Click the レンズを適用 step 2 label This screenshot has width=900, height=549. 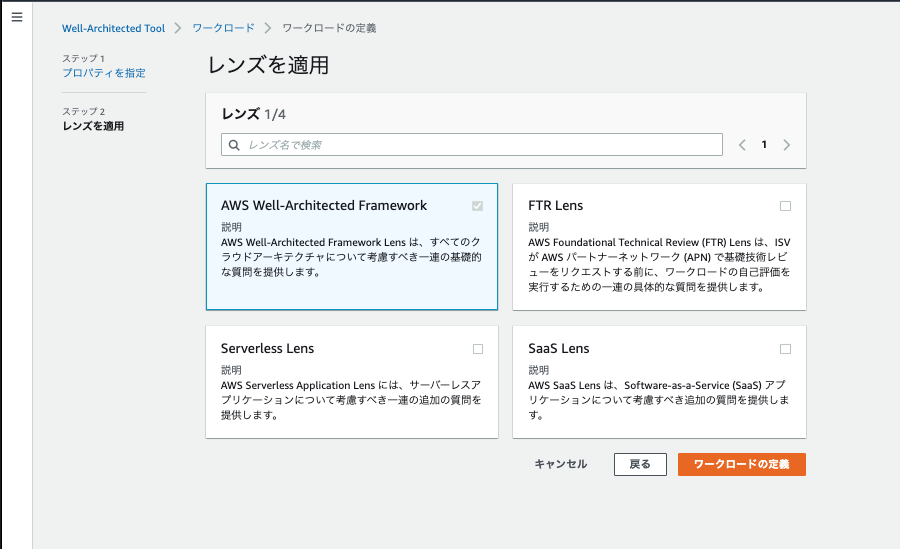pyautogui.click(x=93, y=126)
